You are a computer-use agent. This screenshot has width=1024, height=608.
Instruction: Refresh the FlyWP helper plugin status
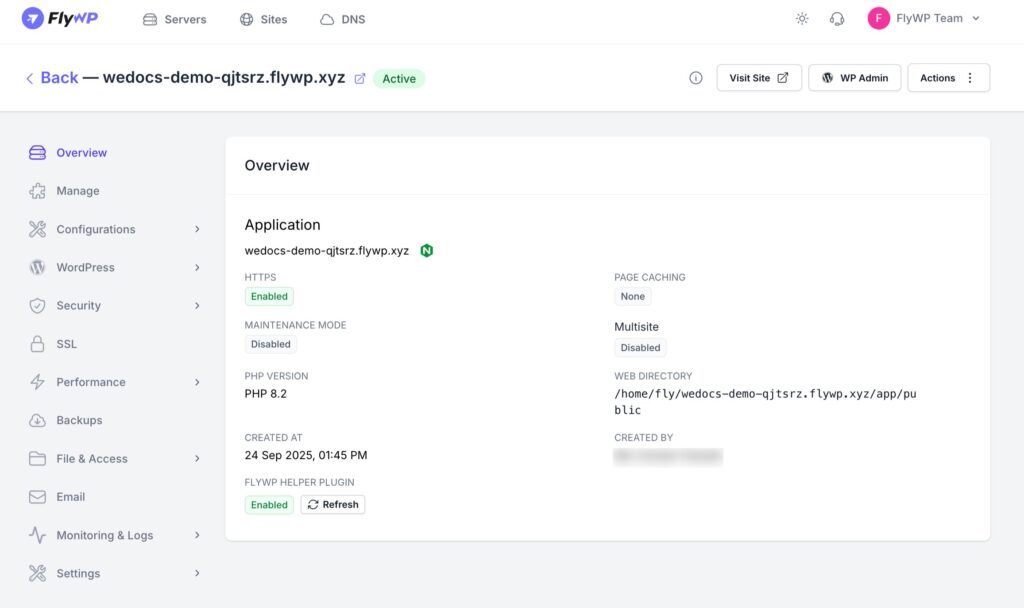click(333, 505)
